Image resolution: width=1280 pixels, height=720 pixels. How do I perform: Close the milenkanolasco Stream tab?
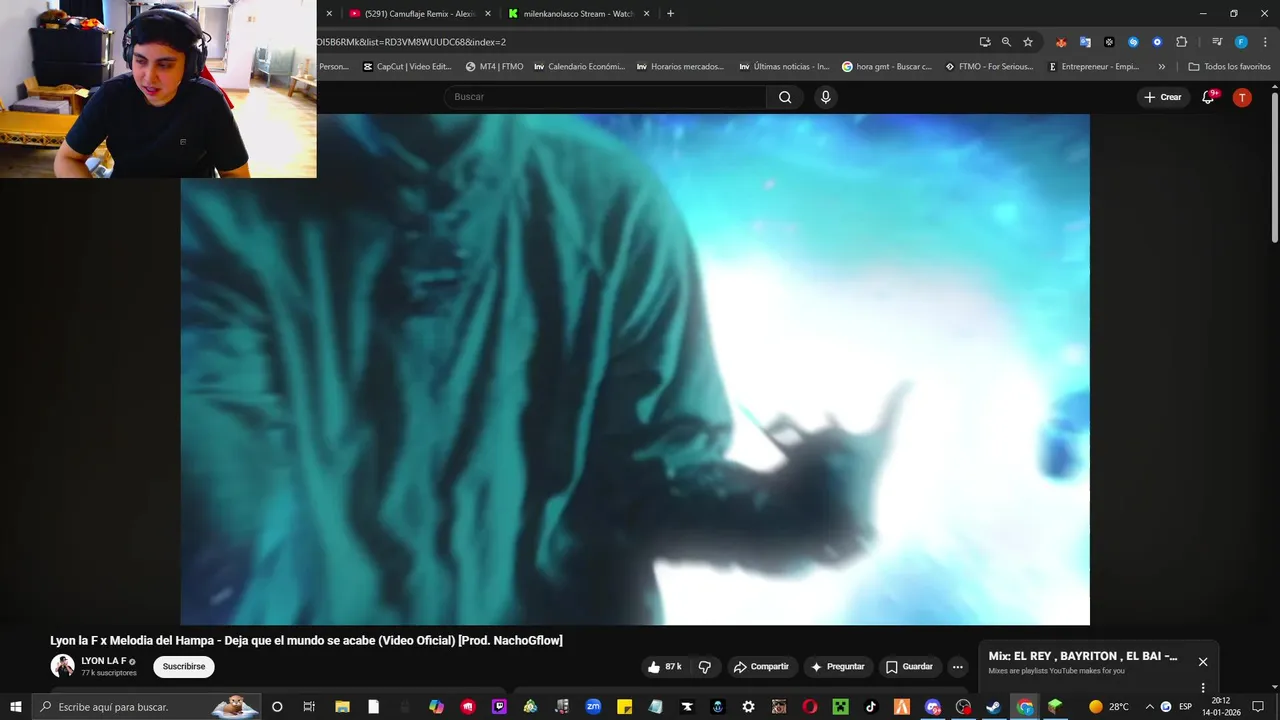(646, 14)
